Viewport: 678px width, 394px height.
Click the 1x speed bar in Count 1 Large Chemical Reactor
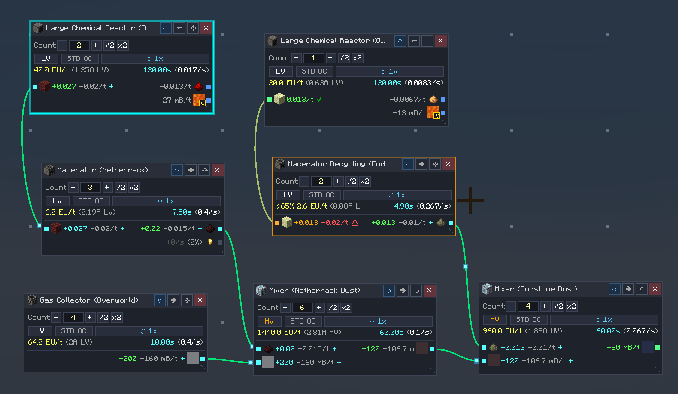tap(390, 71)
